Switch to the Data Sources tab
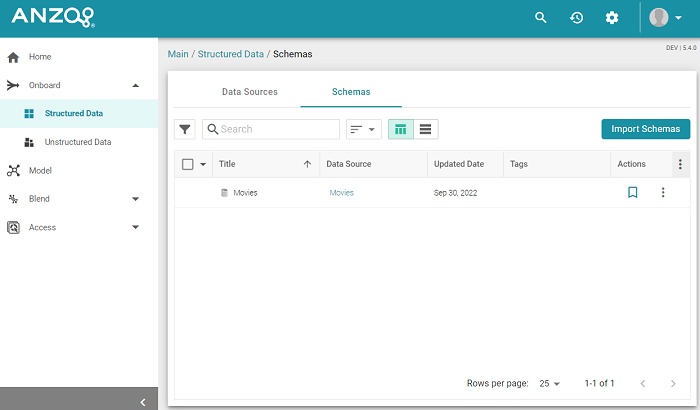The height and width of the screenshot is (410, 700). pos(250,92)
